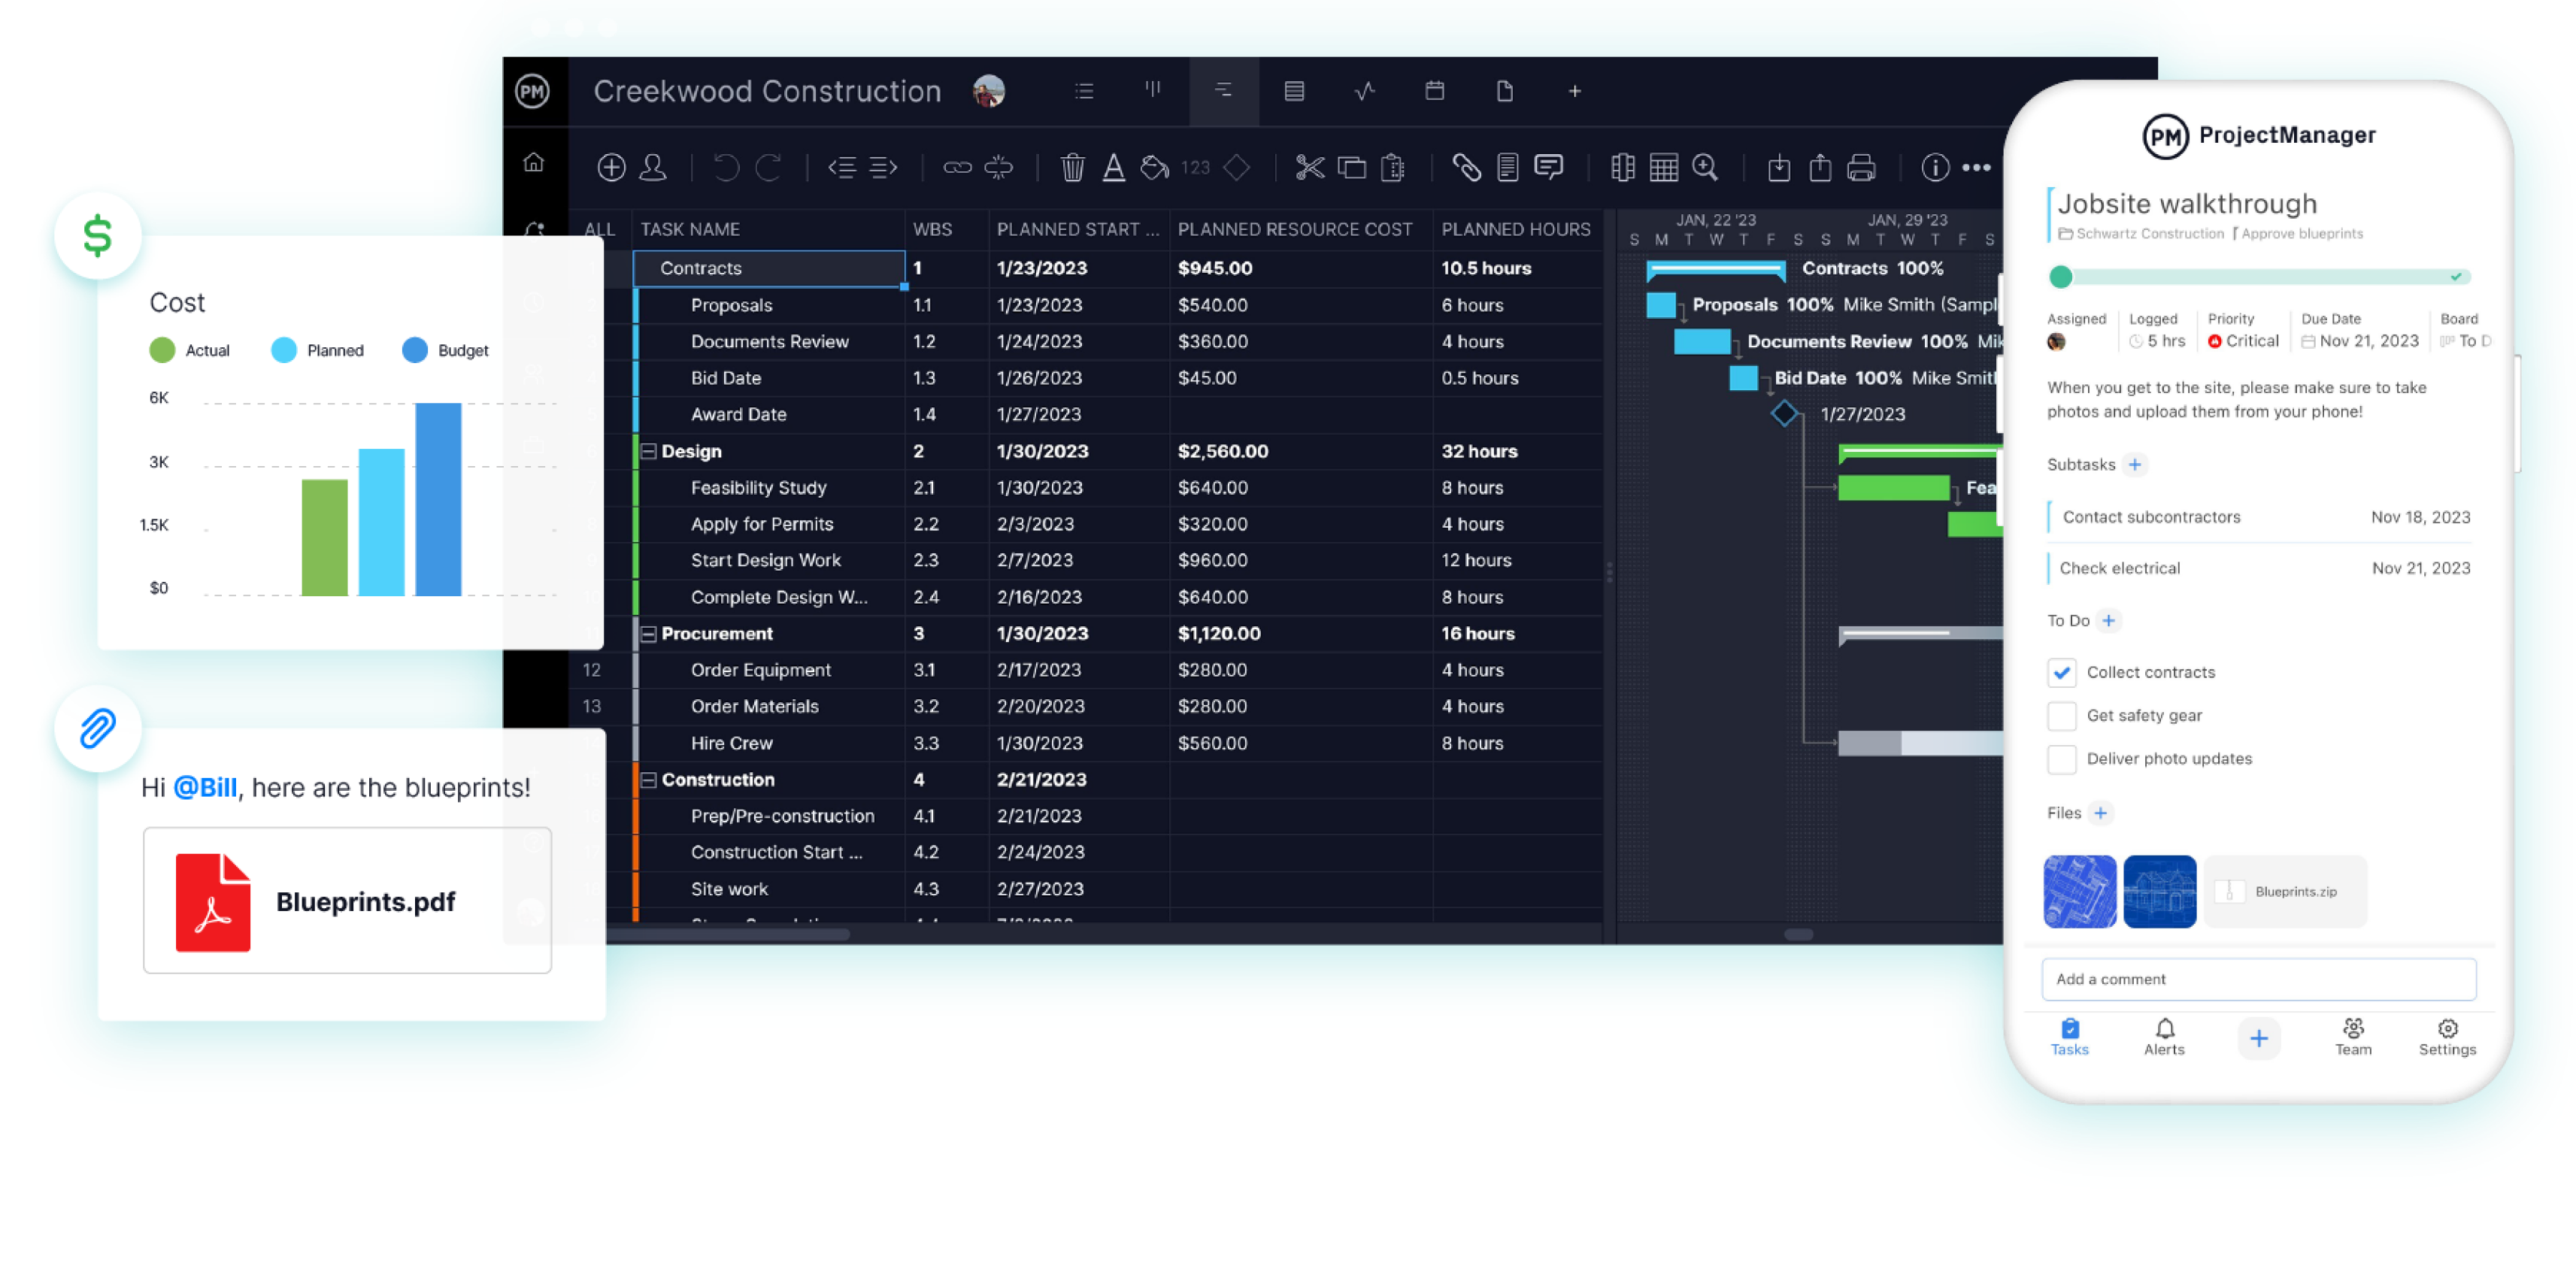Image resolution: width=2576 pixels, height=1287 pixels.
Task: Click the paint bucket fill color icon
Action: 1153,168
